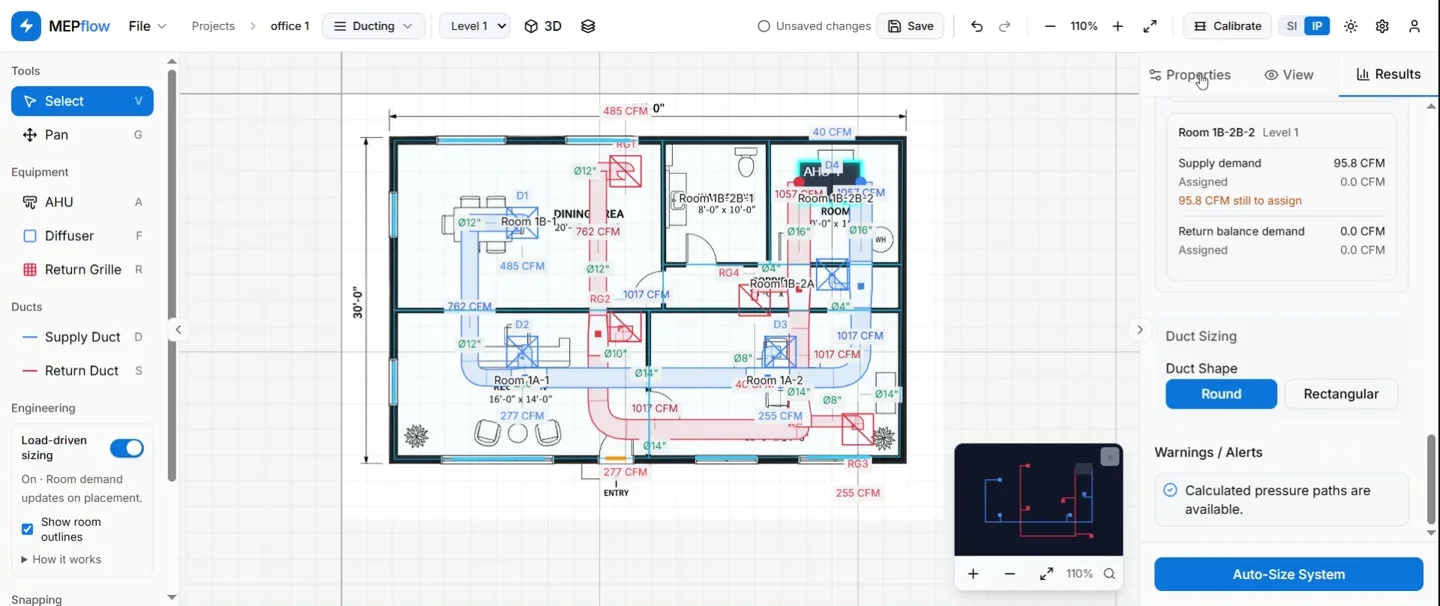Viewport: 1440px width, 606px height.
Task: Select the AHU unit on the plan
Action: [x=829, y=174]
